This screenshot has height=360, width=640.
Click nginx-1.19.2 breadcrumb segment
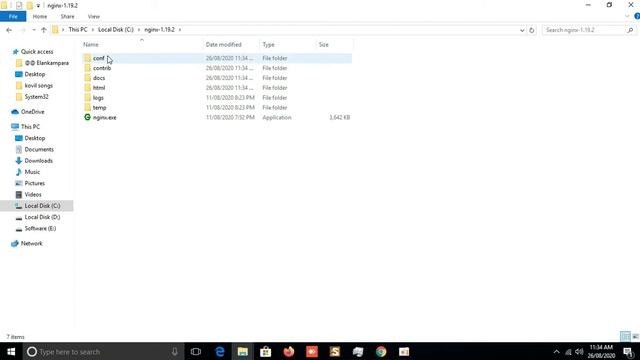point(159,30)
